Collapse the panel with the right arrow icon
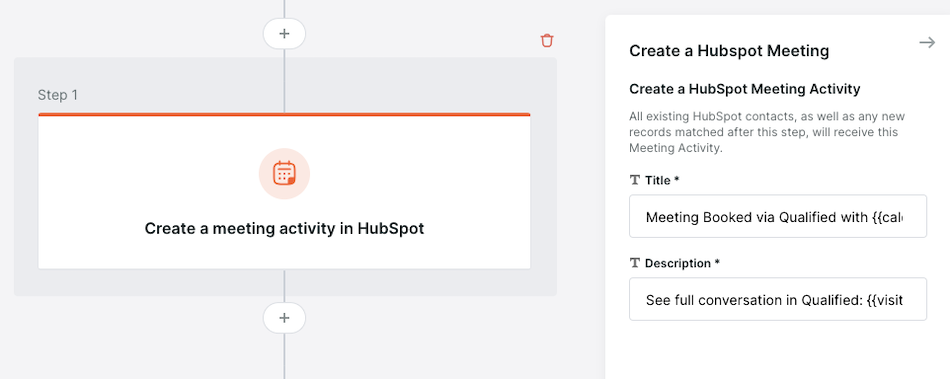The width and height of the screenshot is (950, 379). tap(927, 42)
